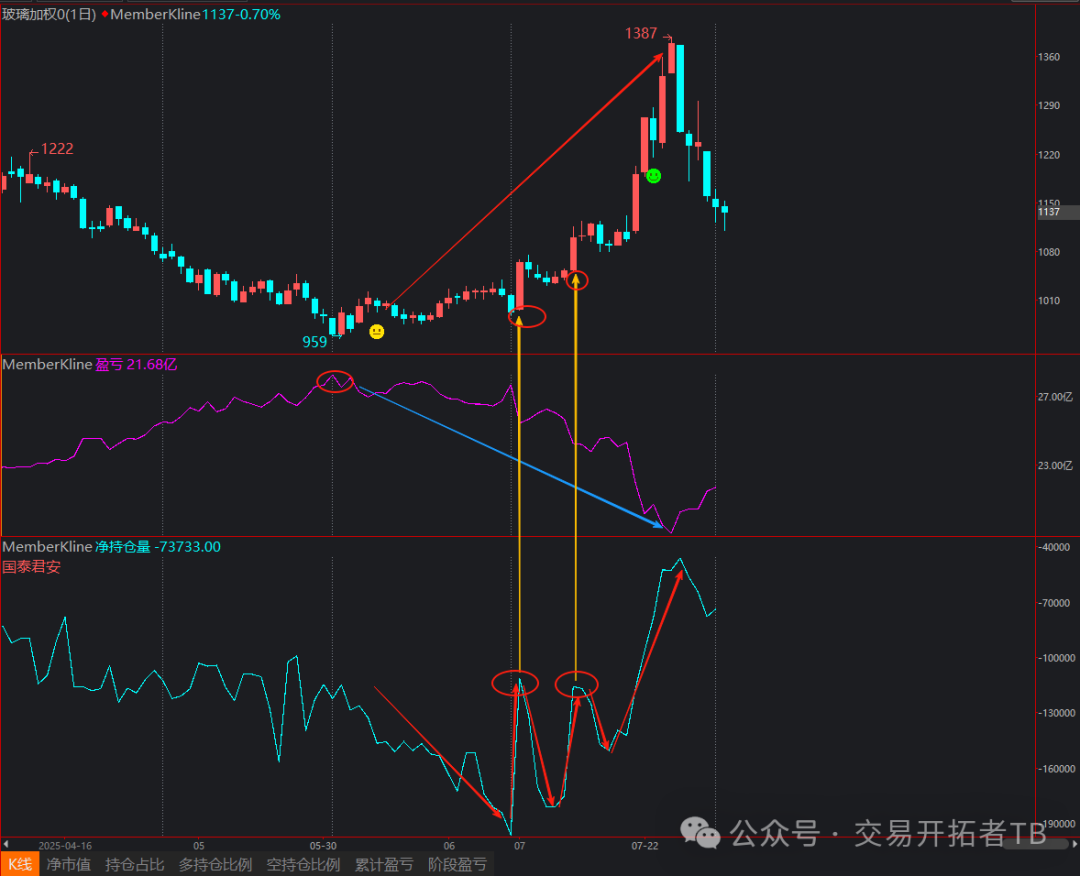The image size is (1080, 876).
Task: Click the -100000 axis label
Action: pos(1057,658)
